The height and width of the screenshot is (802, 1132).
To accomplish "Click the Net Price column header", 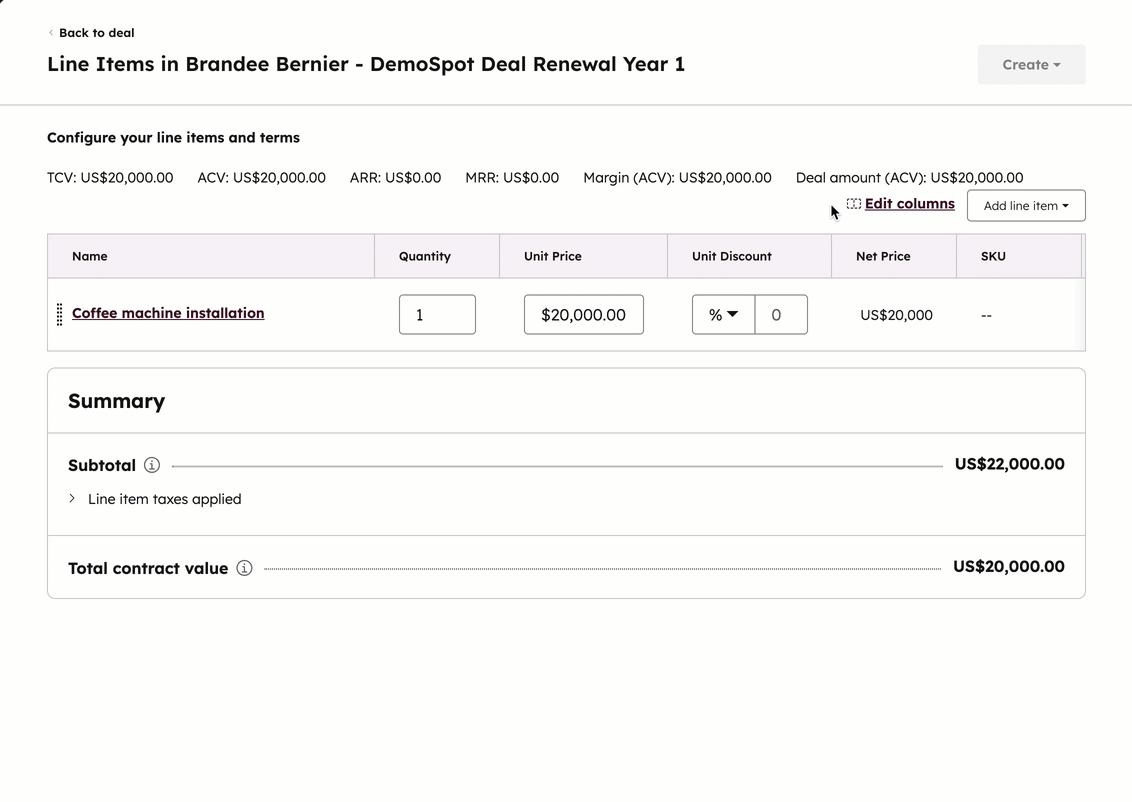I will (x=883, y=257).
